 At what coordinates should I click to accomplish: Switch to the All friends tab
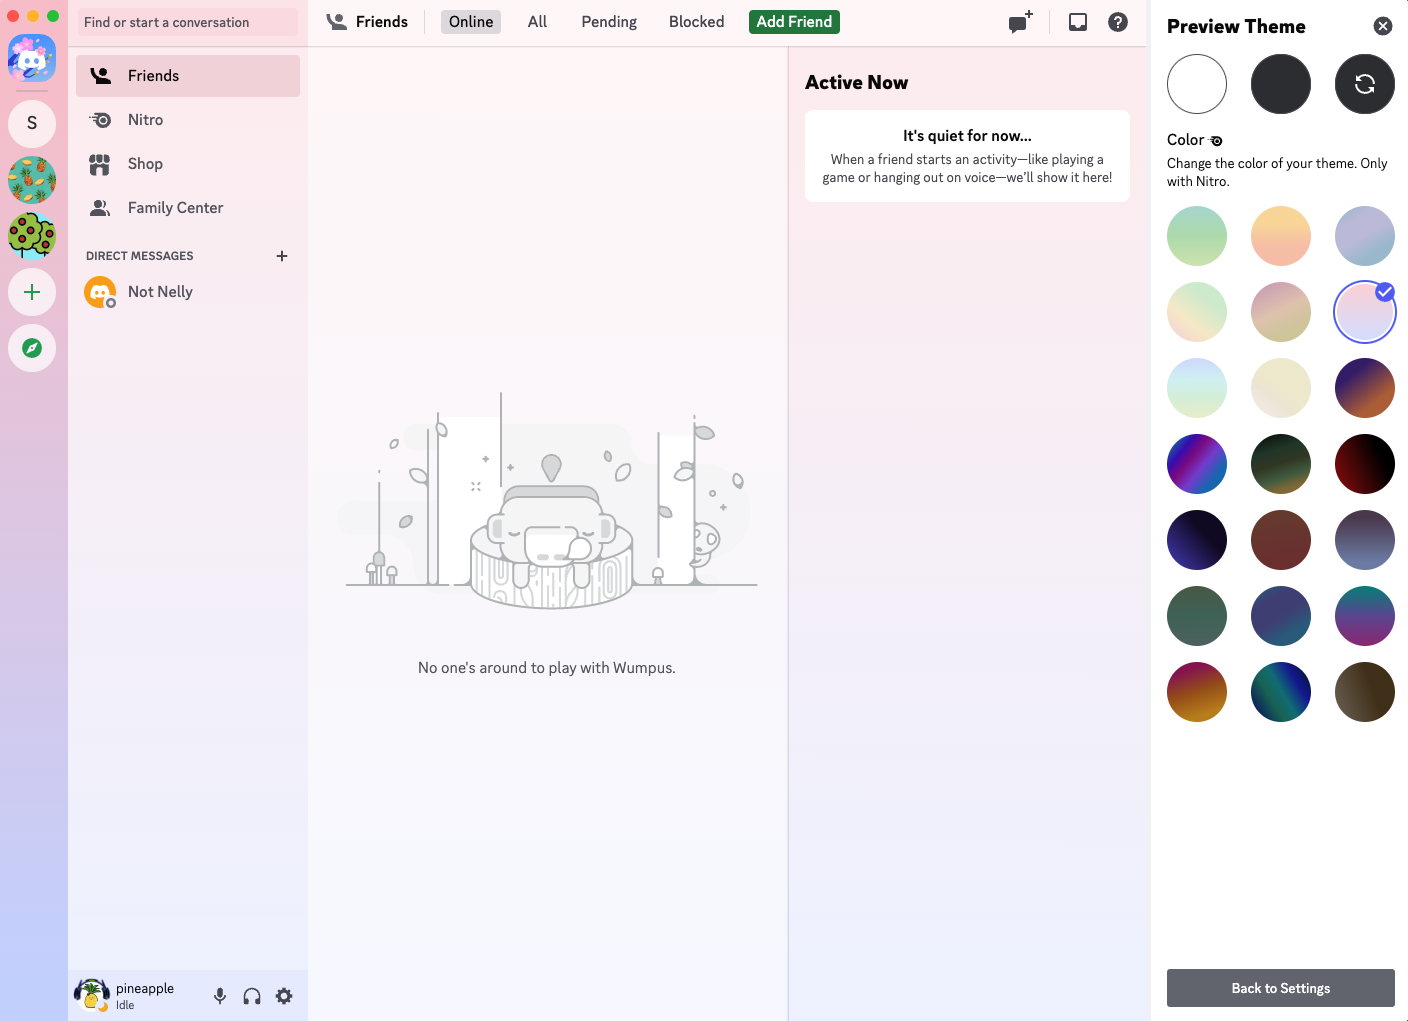[x=537, y=22]
